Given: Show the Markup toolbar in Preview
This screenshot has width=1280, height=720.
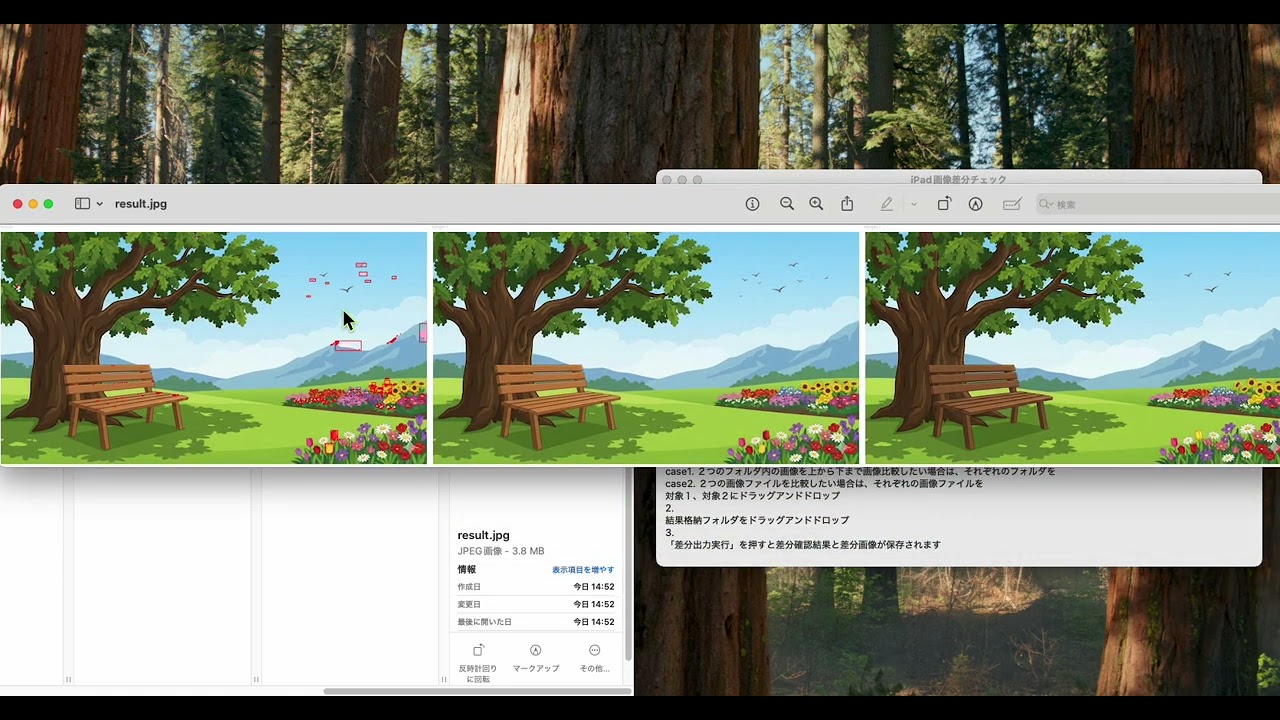Looking at the screenshot, I should 975,204.
